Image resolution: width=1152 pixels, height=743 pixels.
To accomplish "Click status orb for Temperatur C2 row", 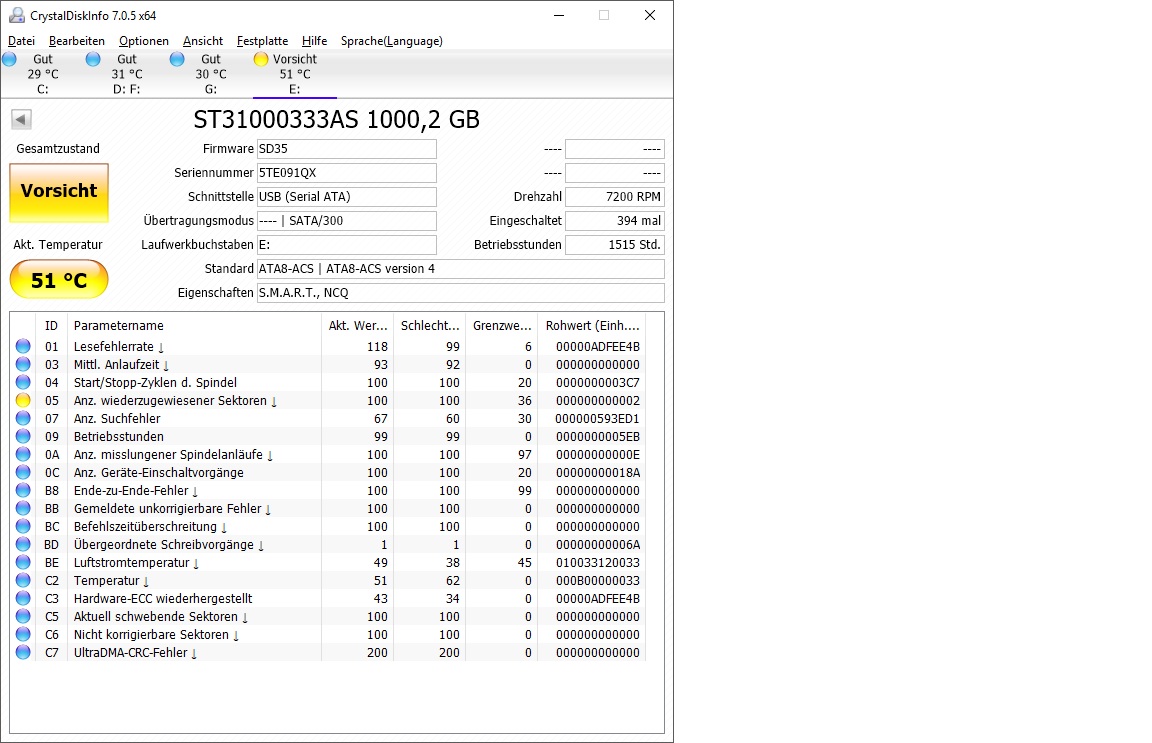I will (24, 581).
